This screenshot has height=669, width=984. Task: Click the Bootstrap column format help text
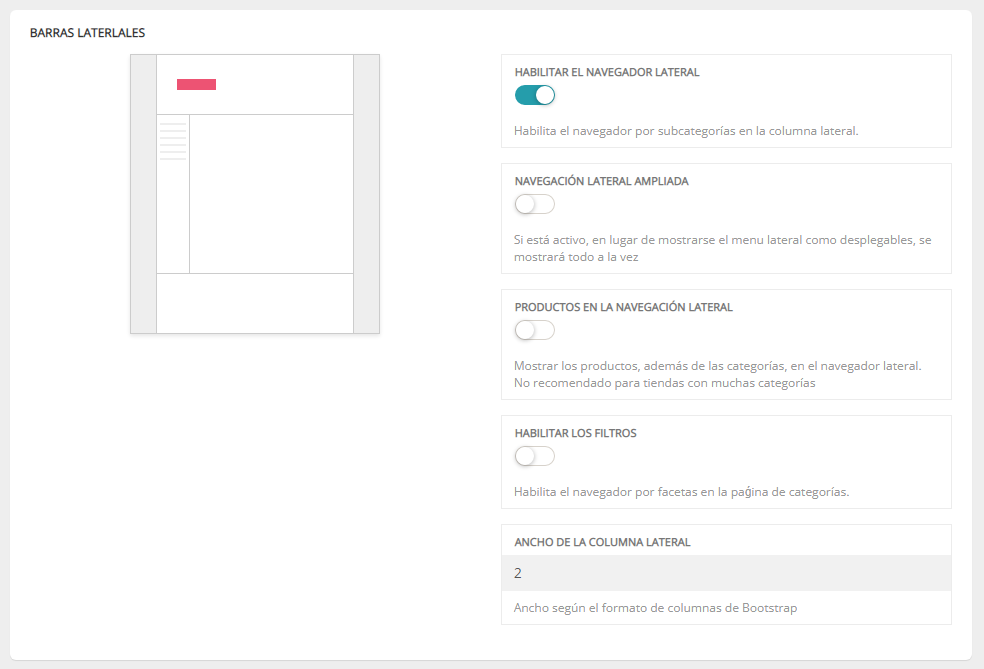(655, 608)
